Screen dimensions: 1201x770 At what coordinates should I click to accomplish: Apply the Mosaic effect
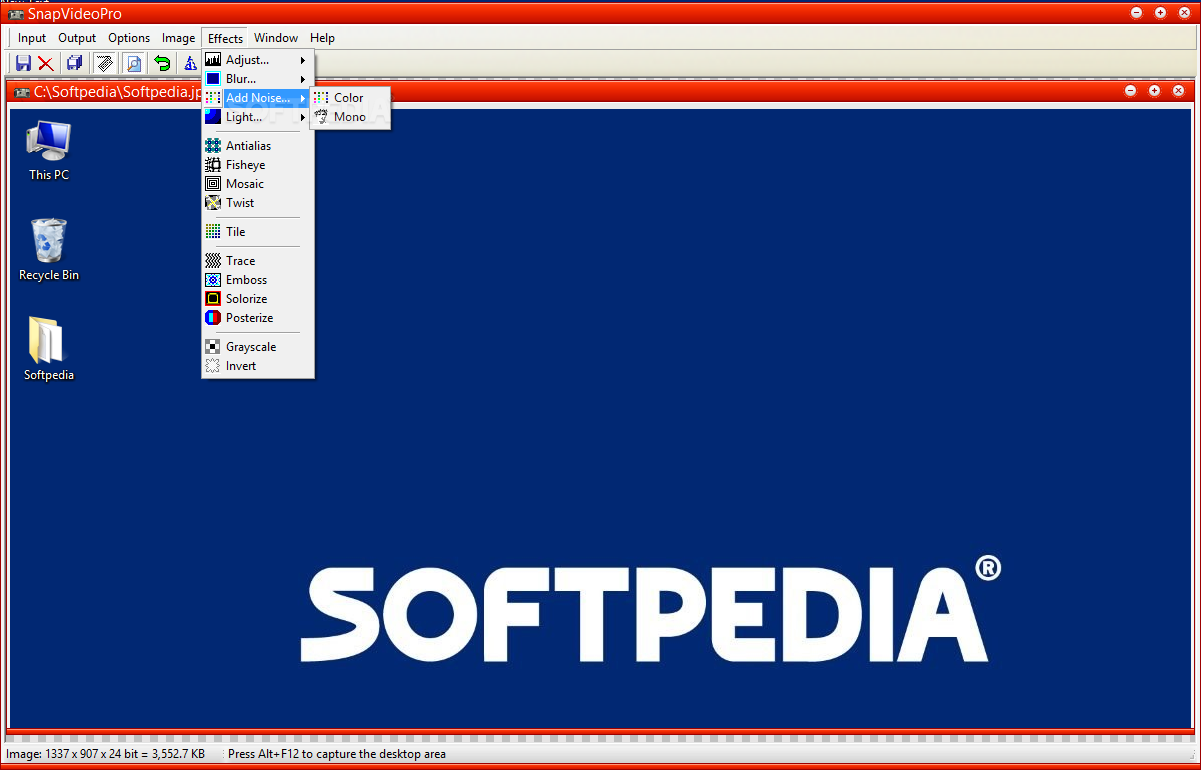tap(258, 184)
